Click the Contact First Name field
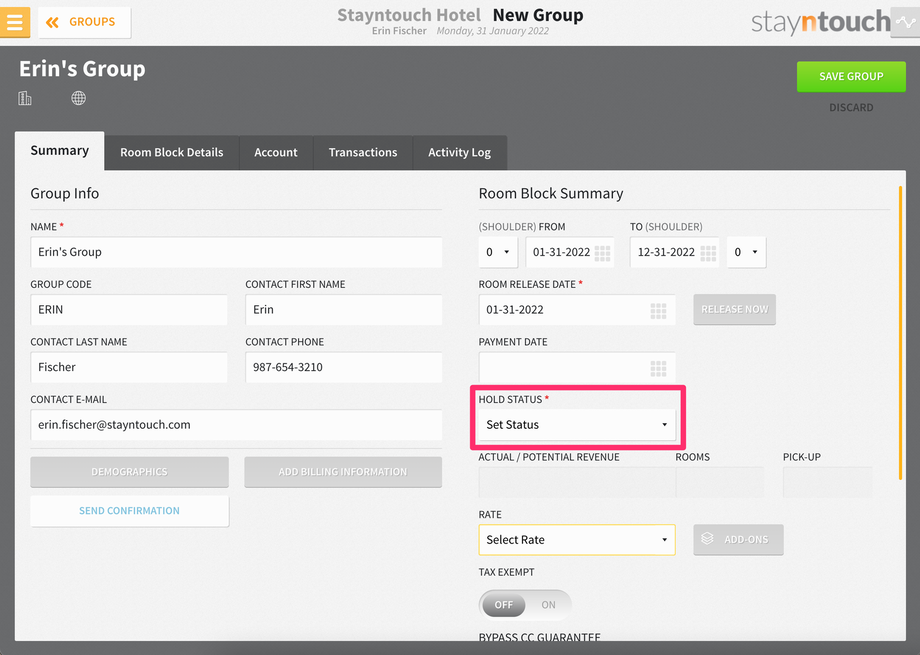The height and width of the screenshot is (655, 920). coord(343,310)
